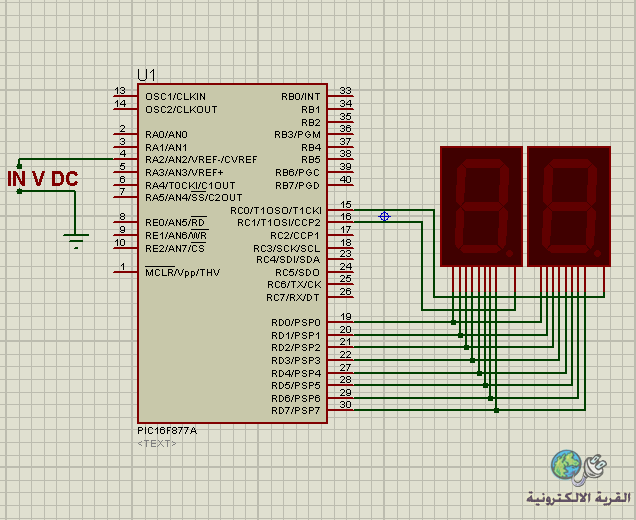Image resolution: width=636 pixels, height=520 pixels.
Task: Select the RD3/PSP3 pin label
Action: point(296,361)
